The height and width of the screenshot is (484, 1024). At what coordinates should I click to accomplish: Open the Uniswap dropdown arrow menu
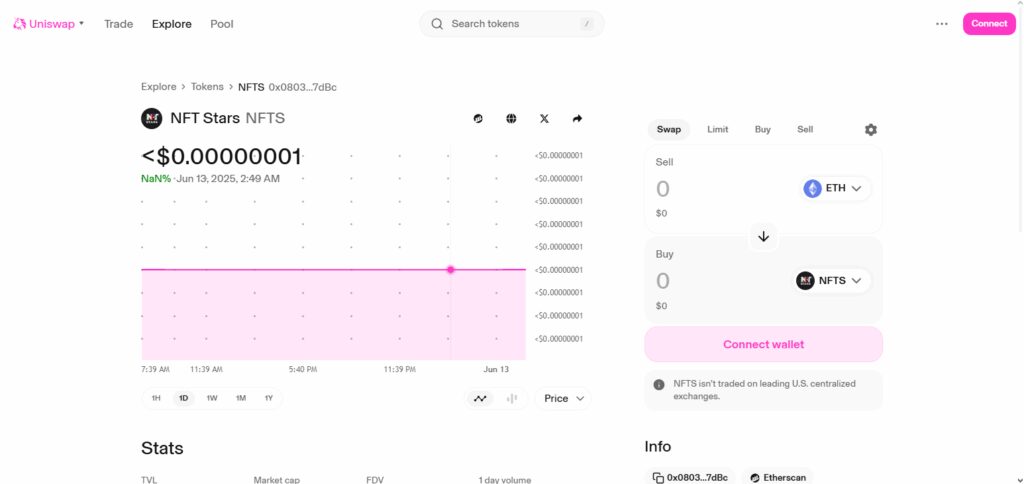(x=81, y=24)
